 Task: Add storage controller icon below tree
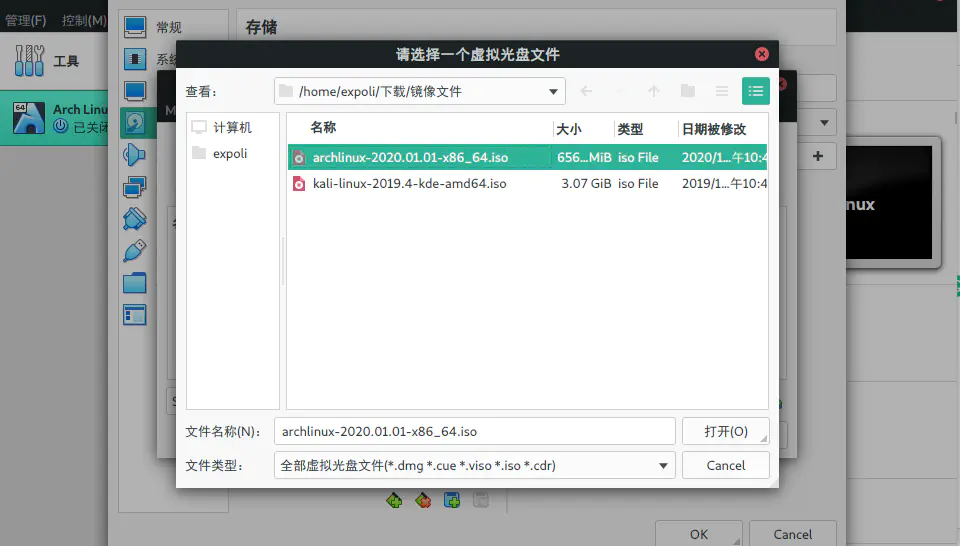point(394,501)
